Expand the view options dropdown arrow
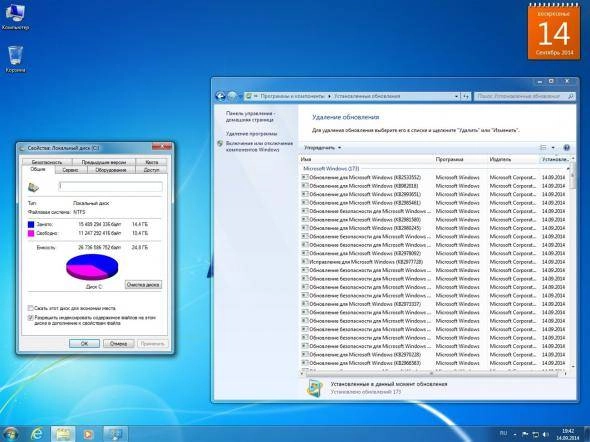This screenshot has height=442, width=590. click(x=553, y=148)
